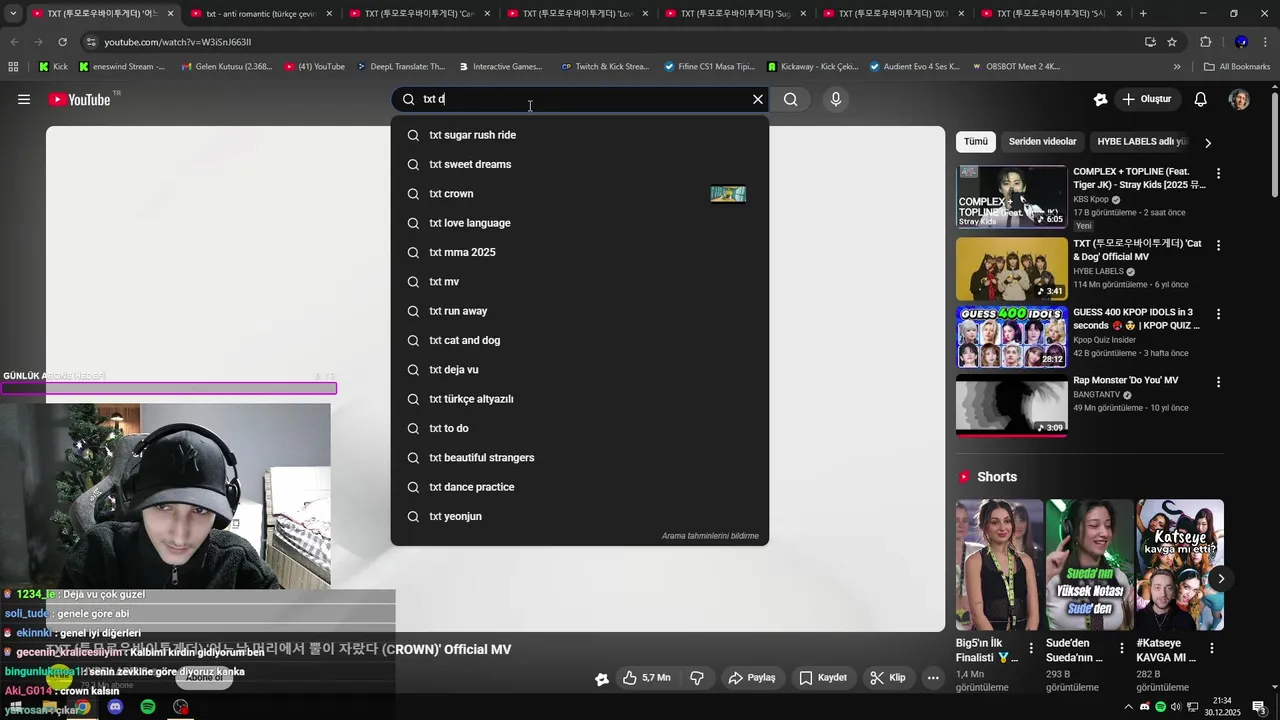Image resolution: width=1280 pixels, height=720 pixels.
Task: Click the Paylaş share button
Action: pos(752,678)
